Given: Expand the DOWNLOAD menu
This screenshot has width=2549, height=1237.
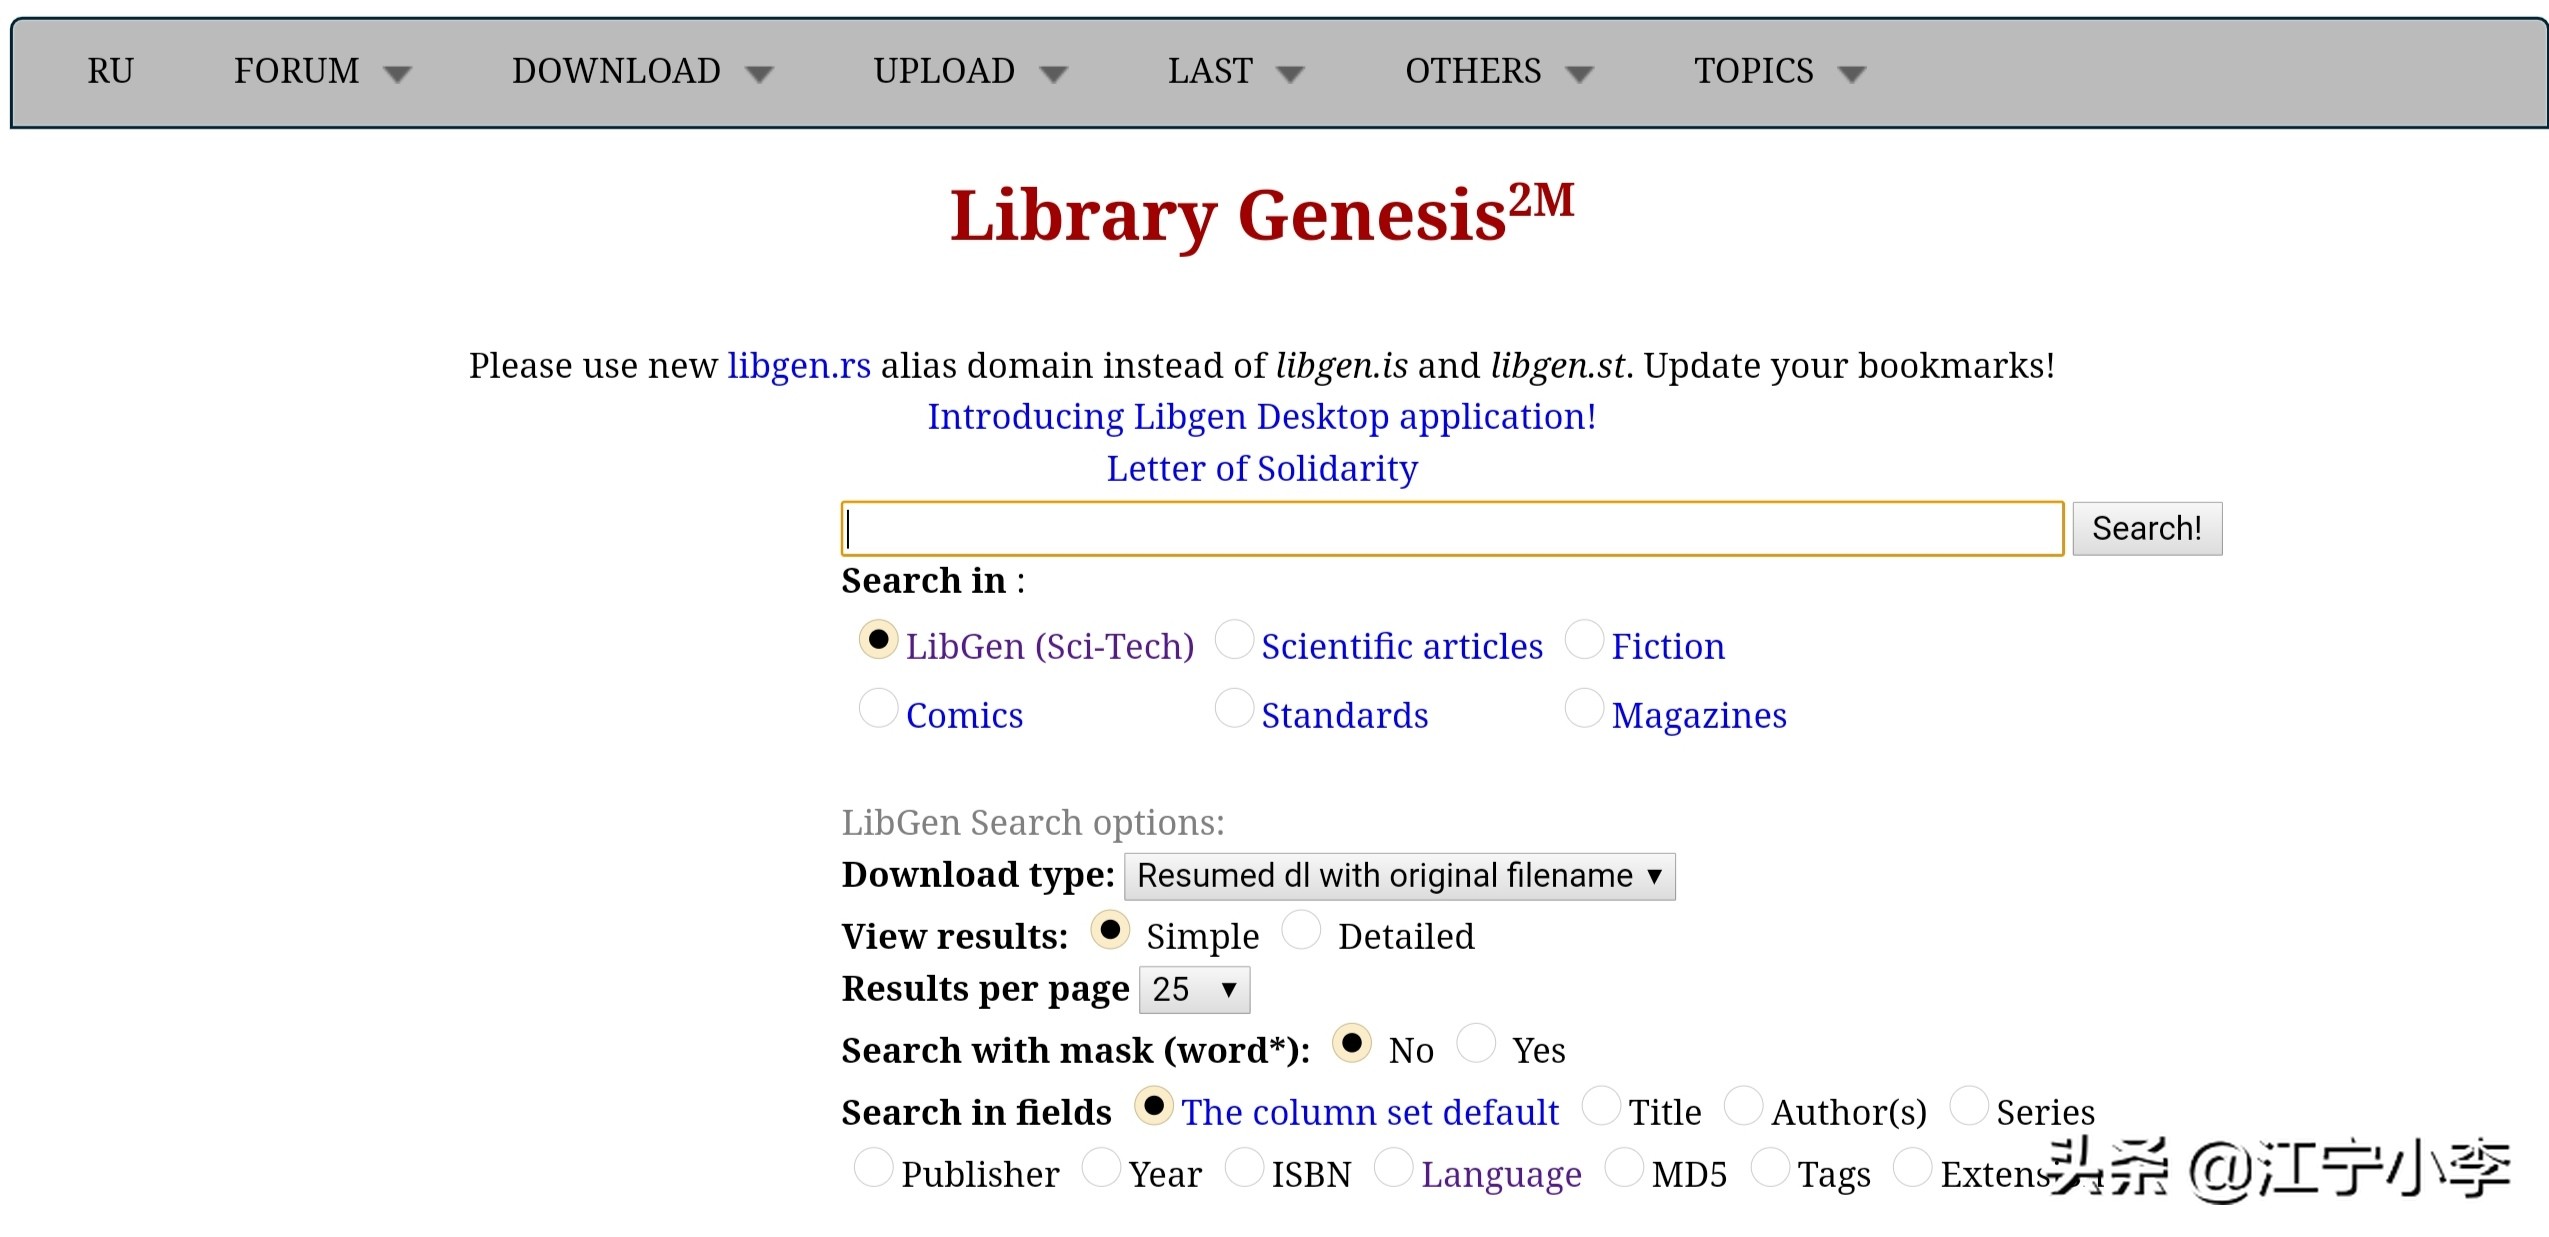Looking at the screenshot, I should [x=641, y=71].
